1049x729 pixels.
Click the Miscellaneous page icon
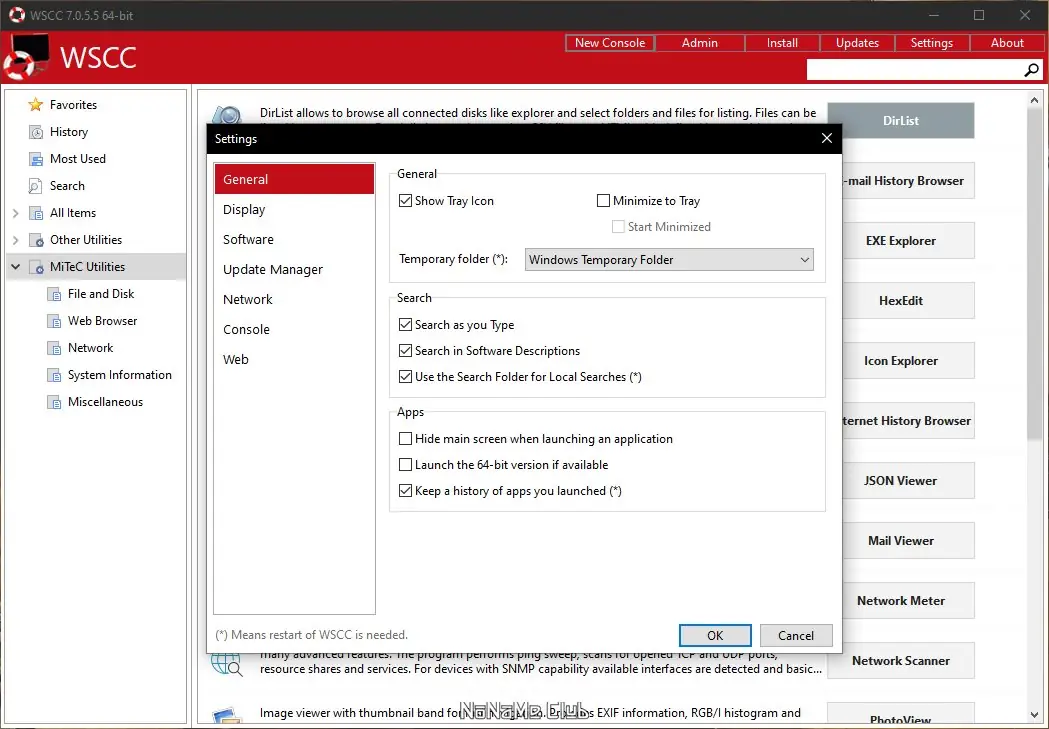[54, 402]
